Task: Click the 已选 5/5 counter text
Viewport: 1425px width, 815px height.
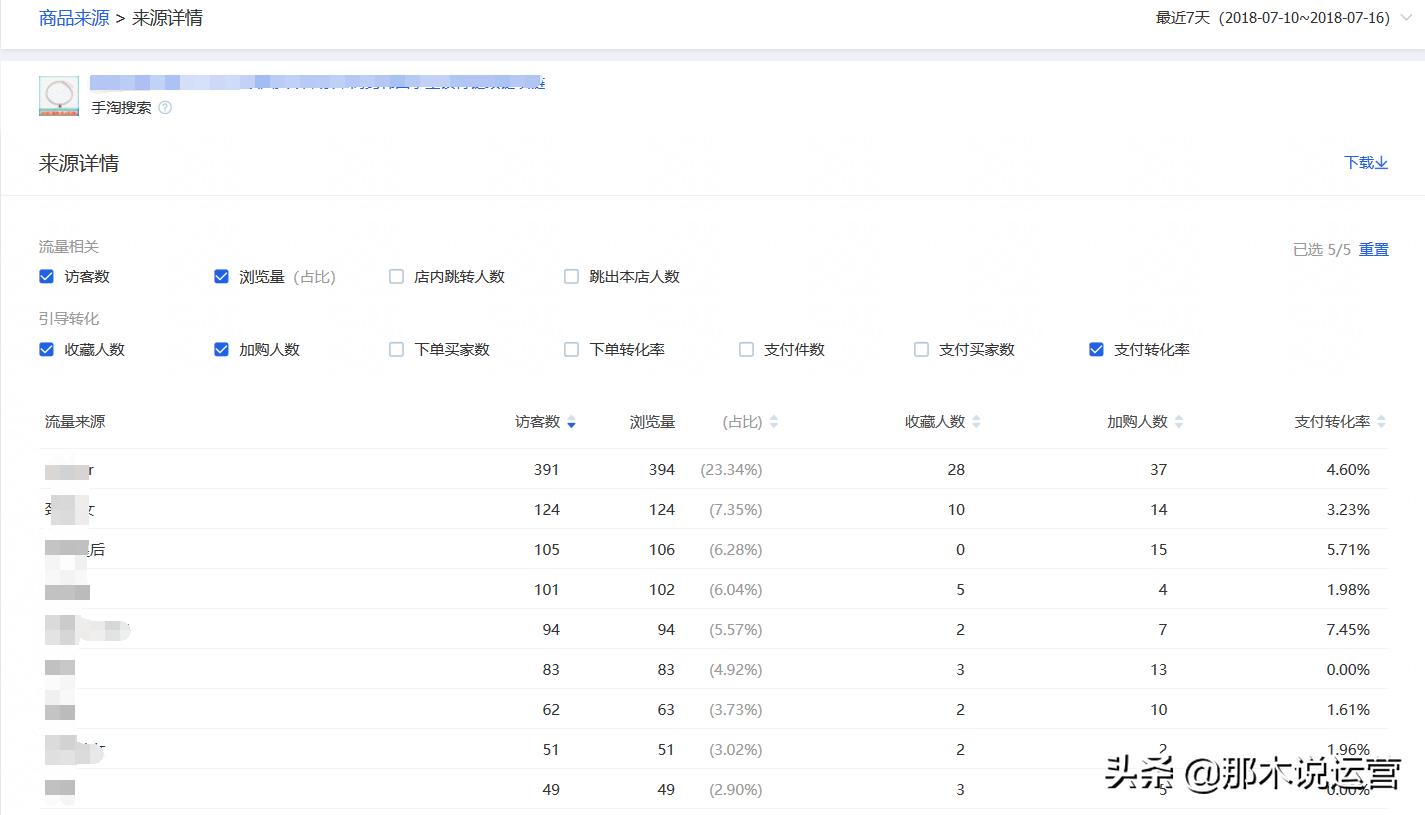Action: (x=1322, y=250)
